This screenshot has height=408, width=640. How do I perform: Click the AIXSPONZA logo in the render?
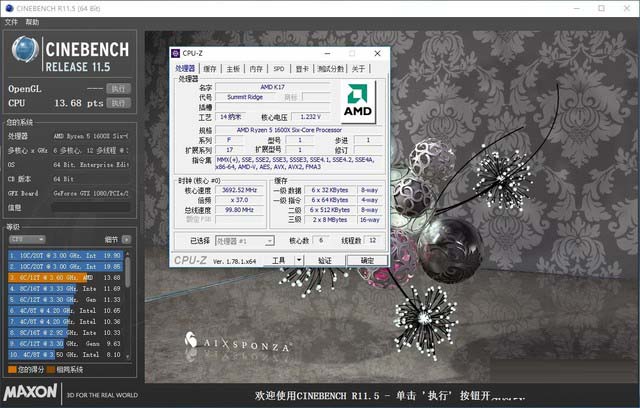point(237,344)
